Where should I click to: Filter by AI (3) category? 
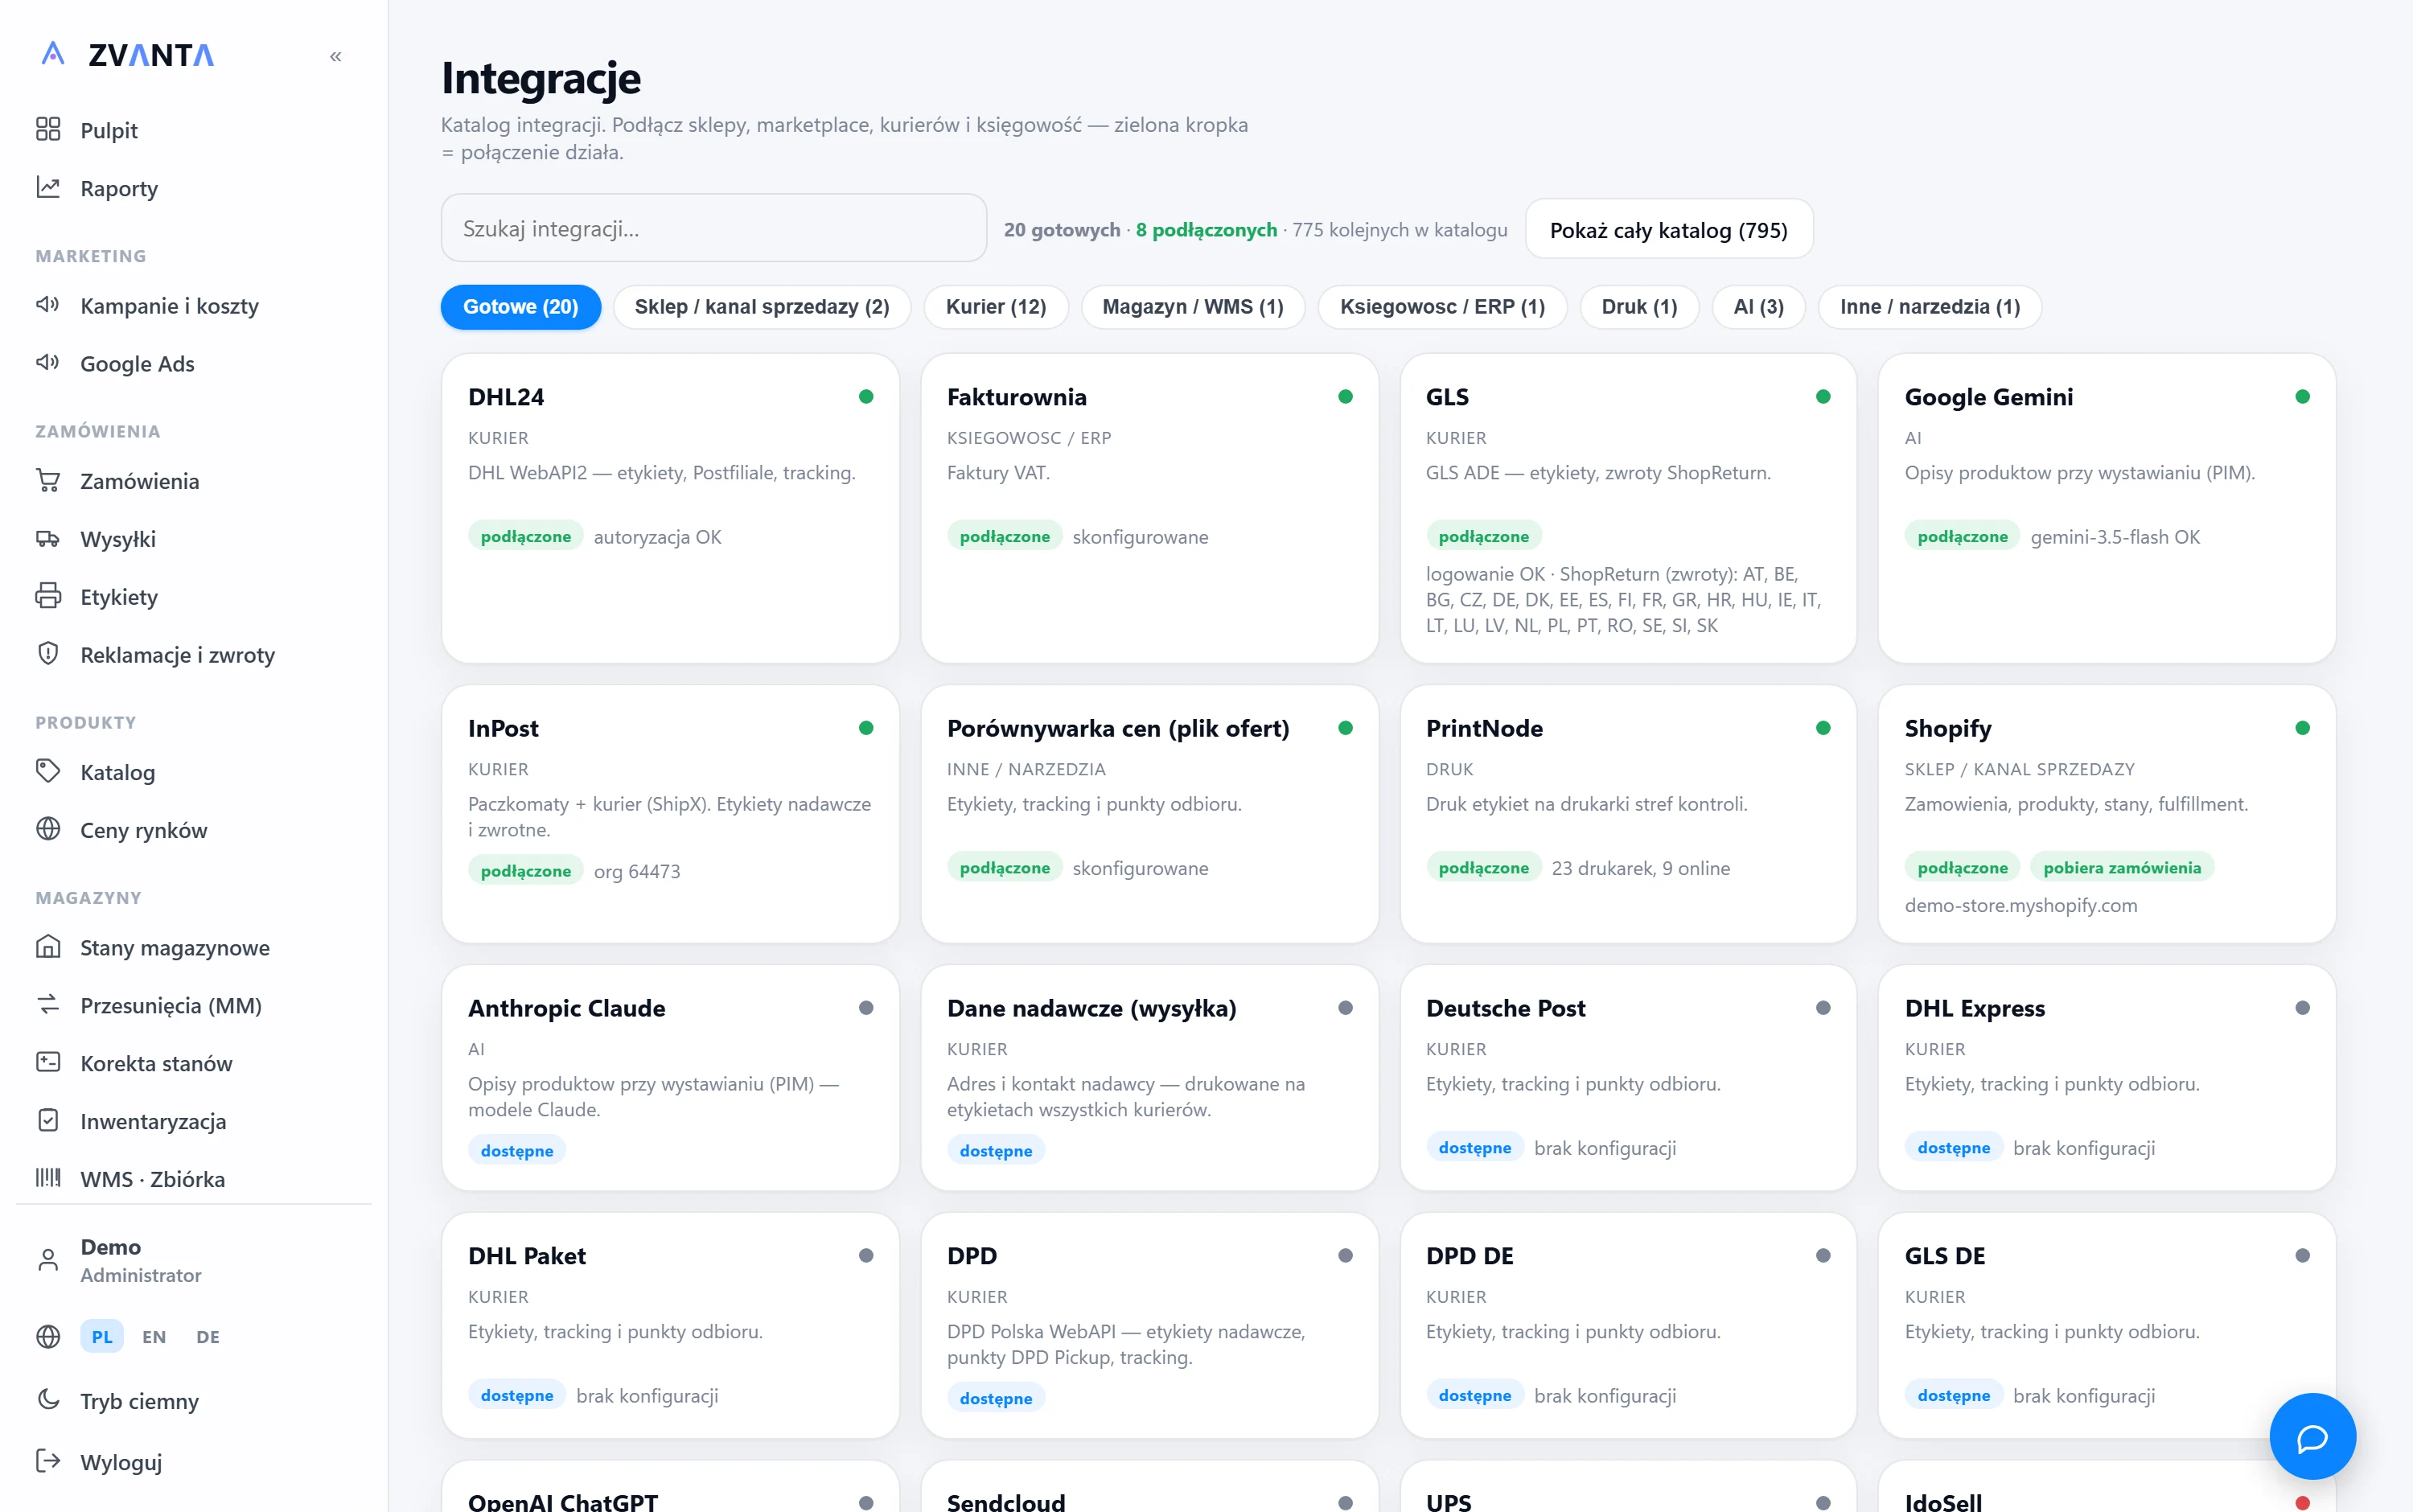(x=1758, y=307)
